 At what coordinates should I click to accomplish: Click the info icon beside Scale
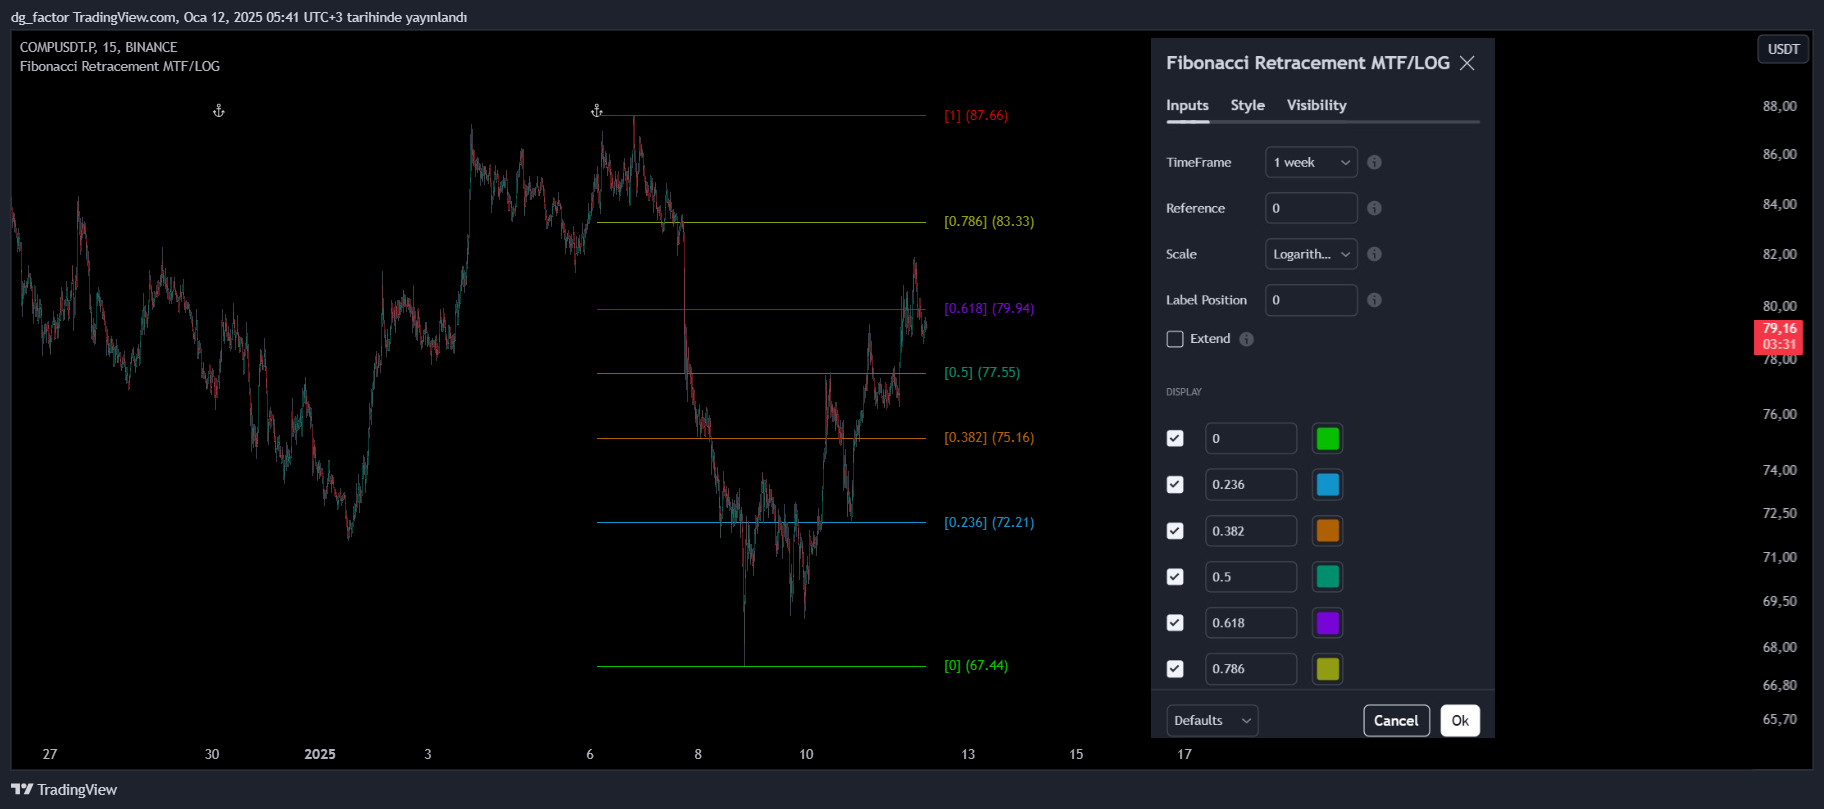coord(1374,254)
